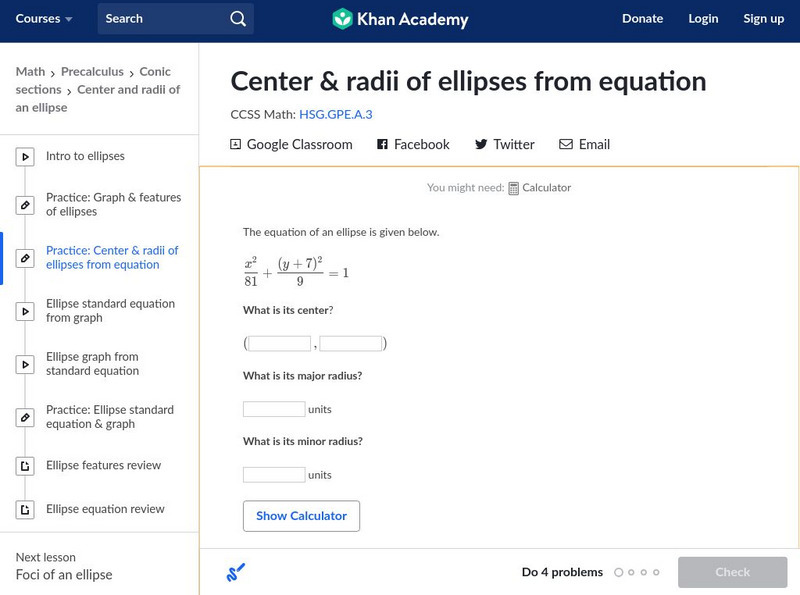Image resolution: width=800 pixels, height=595 pixels.
Task: Click the center x-coordinate input box
Action: point(280,344)
